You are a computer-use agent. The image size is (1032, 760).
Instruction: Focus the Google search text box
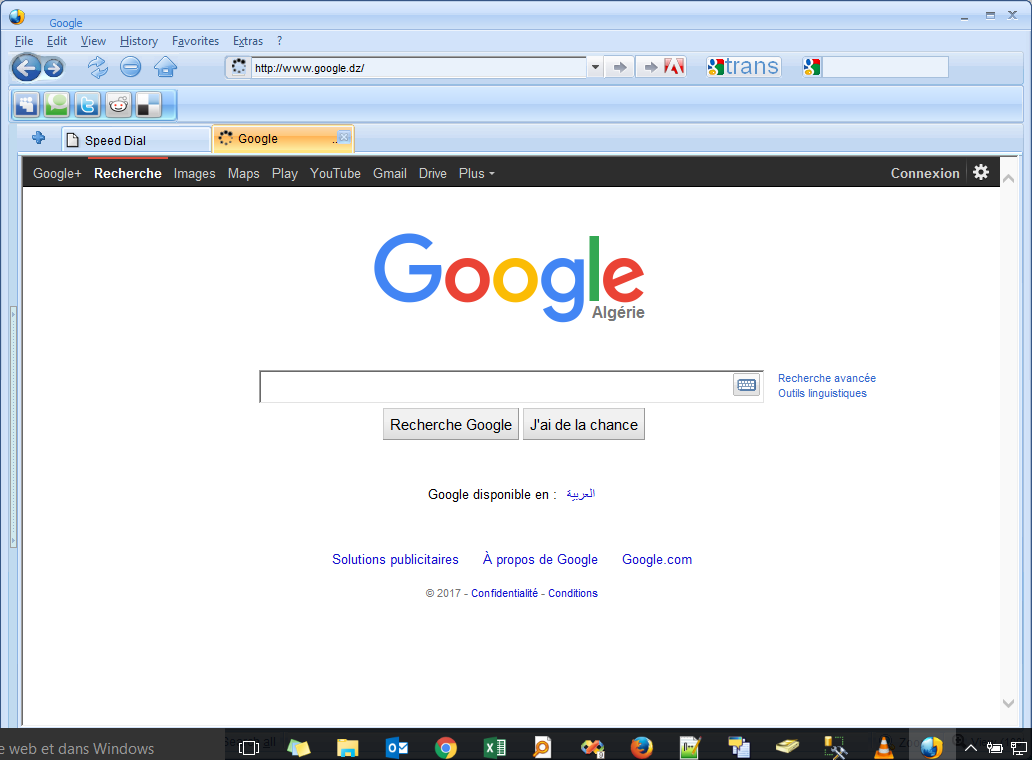coord(496,386)
